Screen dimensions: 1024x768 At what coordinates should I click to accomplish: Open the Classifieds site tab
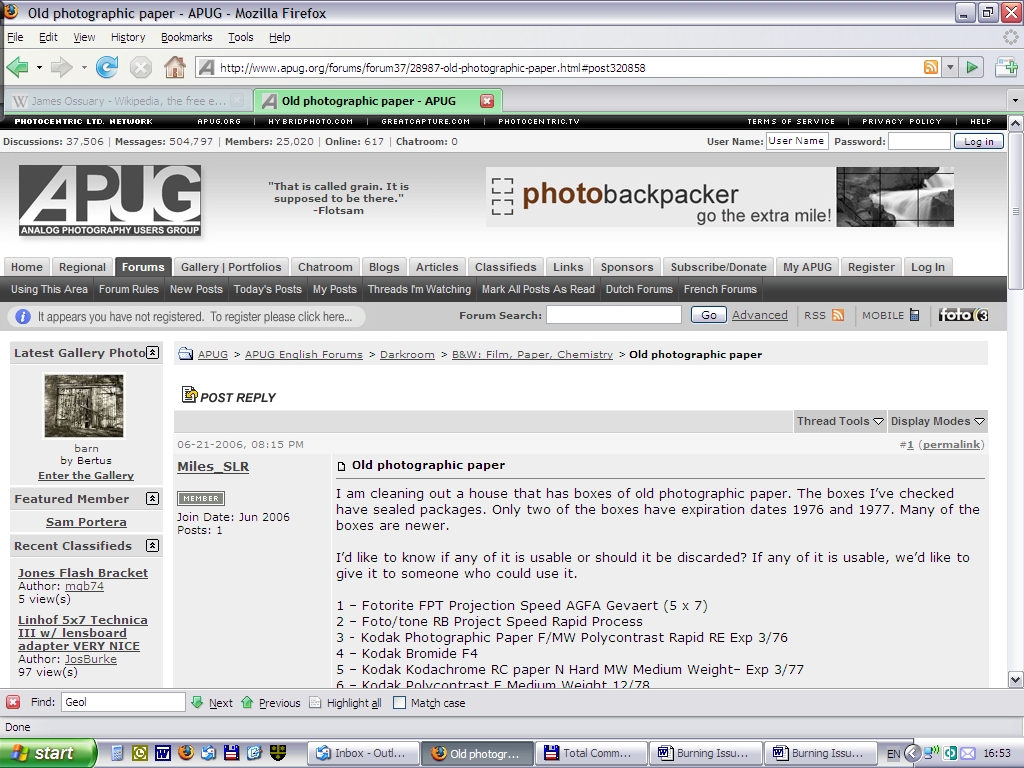[x=505, y=266]
